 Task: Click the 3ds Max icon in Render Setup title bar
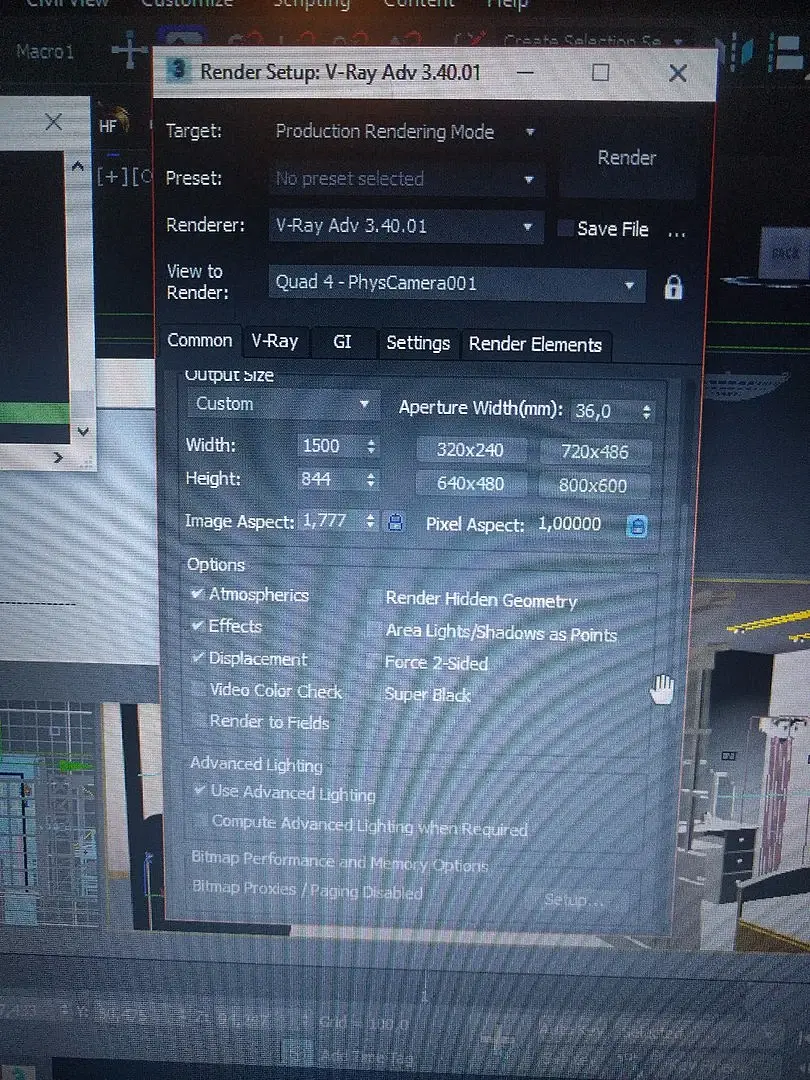(178, 70)
